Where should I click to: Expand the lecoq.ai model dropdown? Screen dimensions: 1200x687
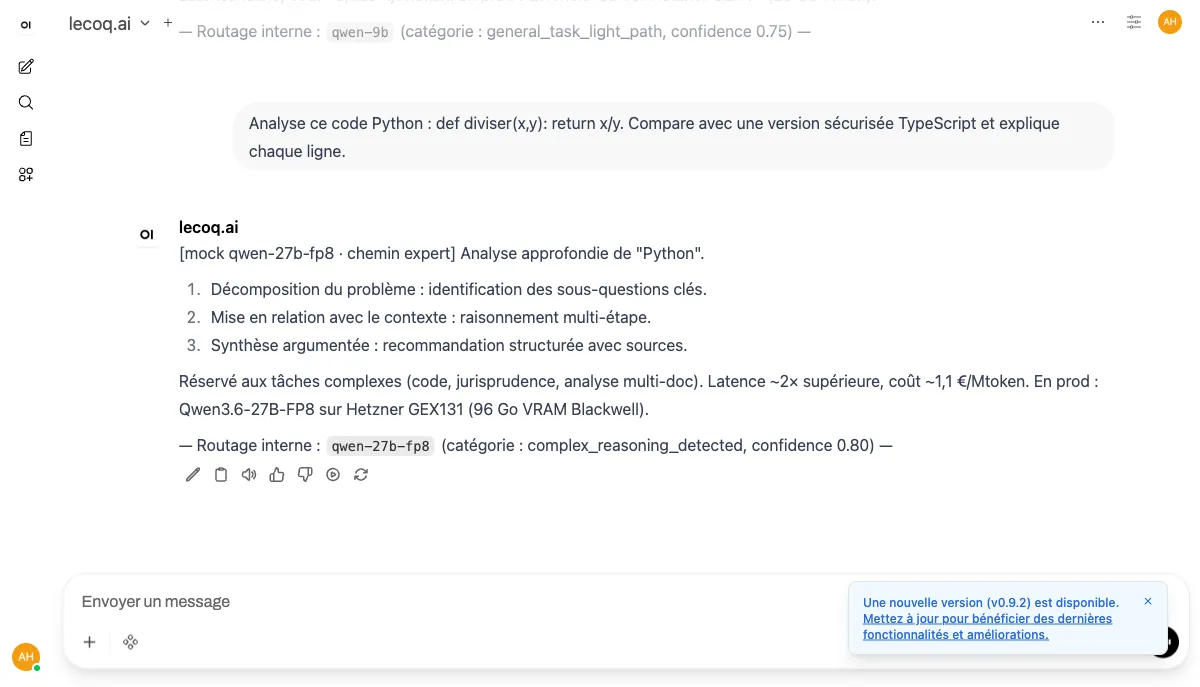point(108,23)
